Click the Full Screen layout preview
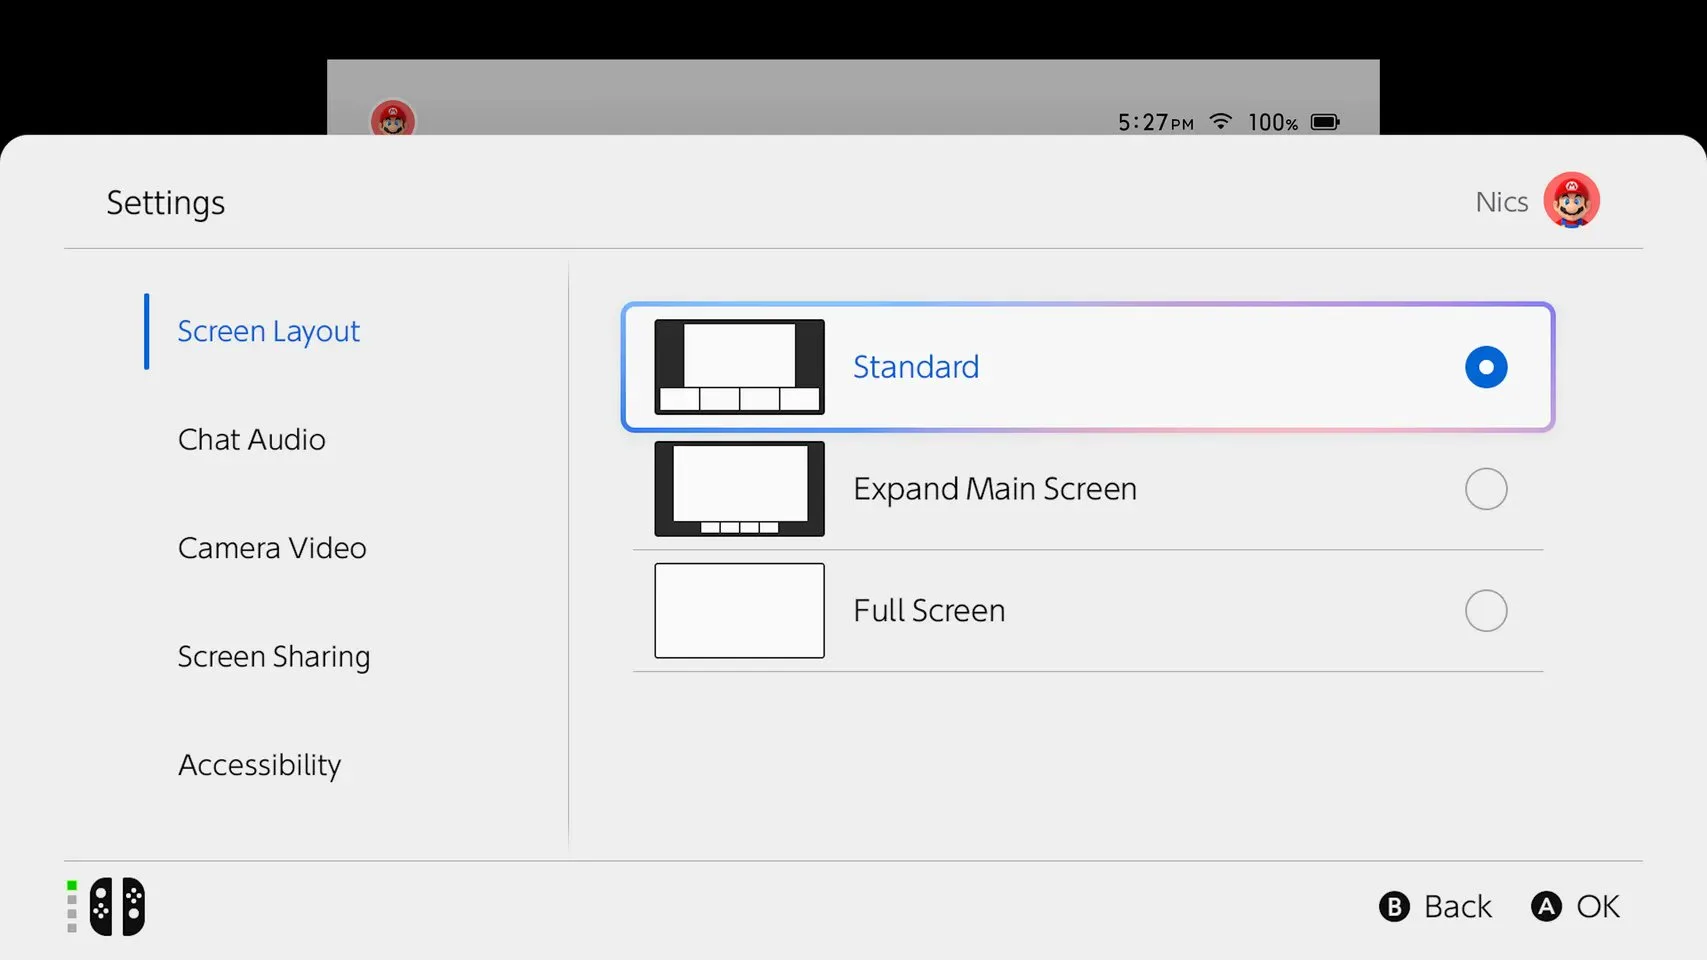This screenshot has width=1707, height=960. [739, 610]
